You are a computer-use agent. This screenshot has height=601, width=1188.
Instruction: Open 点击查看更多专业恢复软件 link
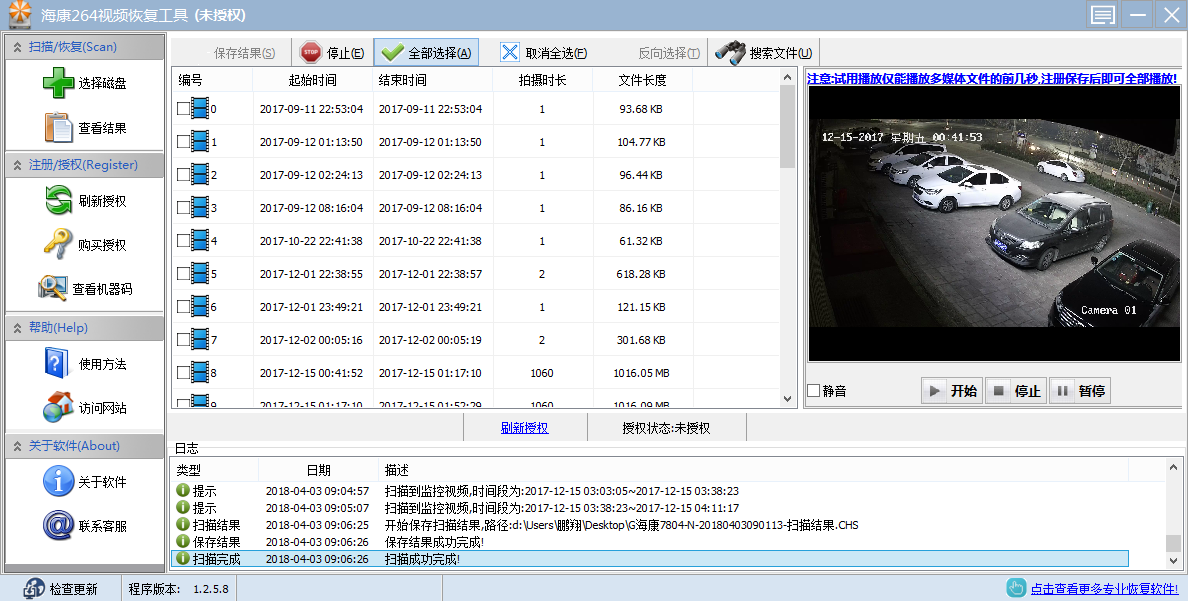coord(1104,588)
